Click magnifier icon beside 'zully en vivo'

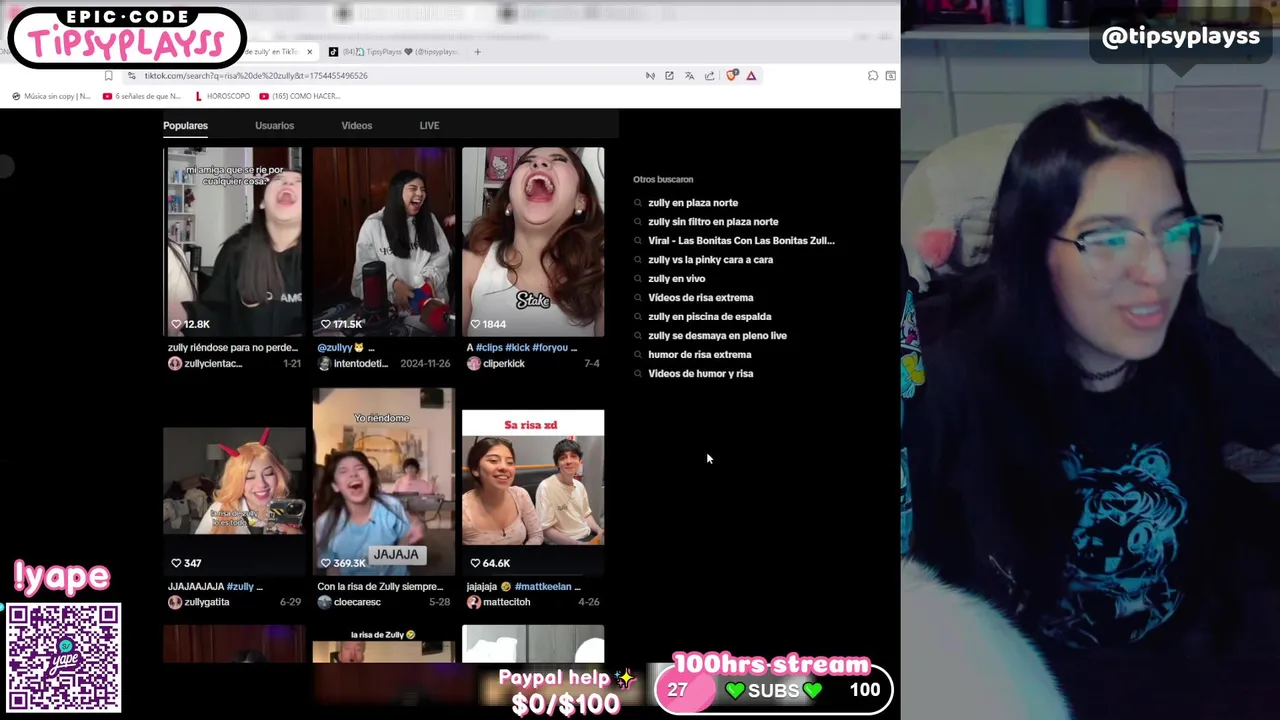638,279
